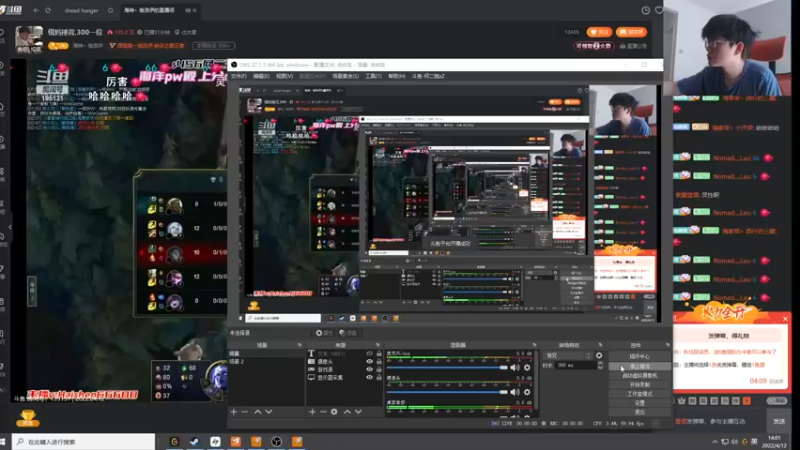Open the Help menu in OBS

[396, 76]
